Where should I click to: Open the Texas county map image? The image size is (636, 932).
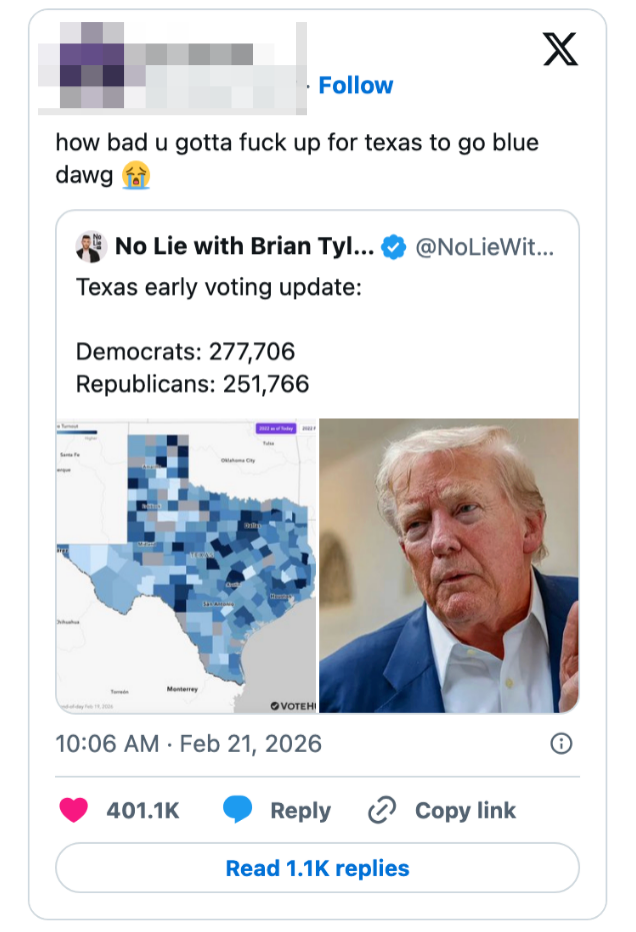187,566
